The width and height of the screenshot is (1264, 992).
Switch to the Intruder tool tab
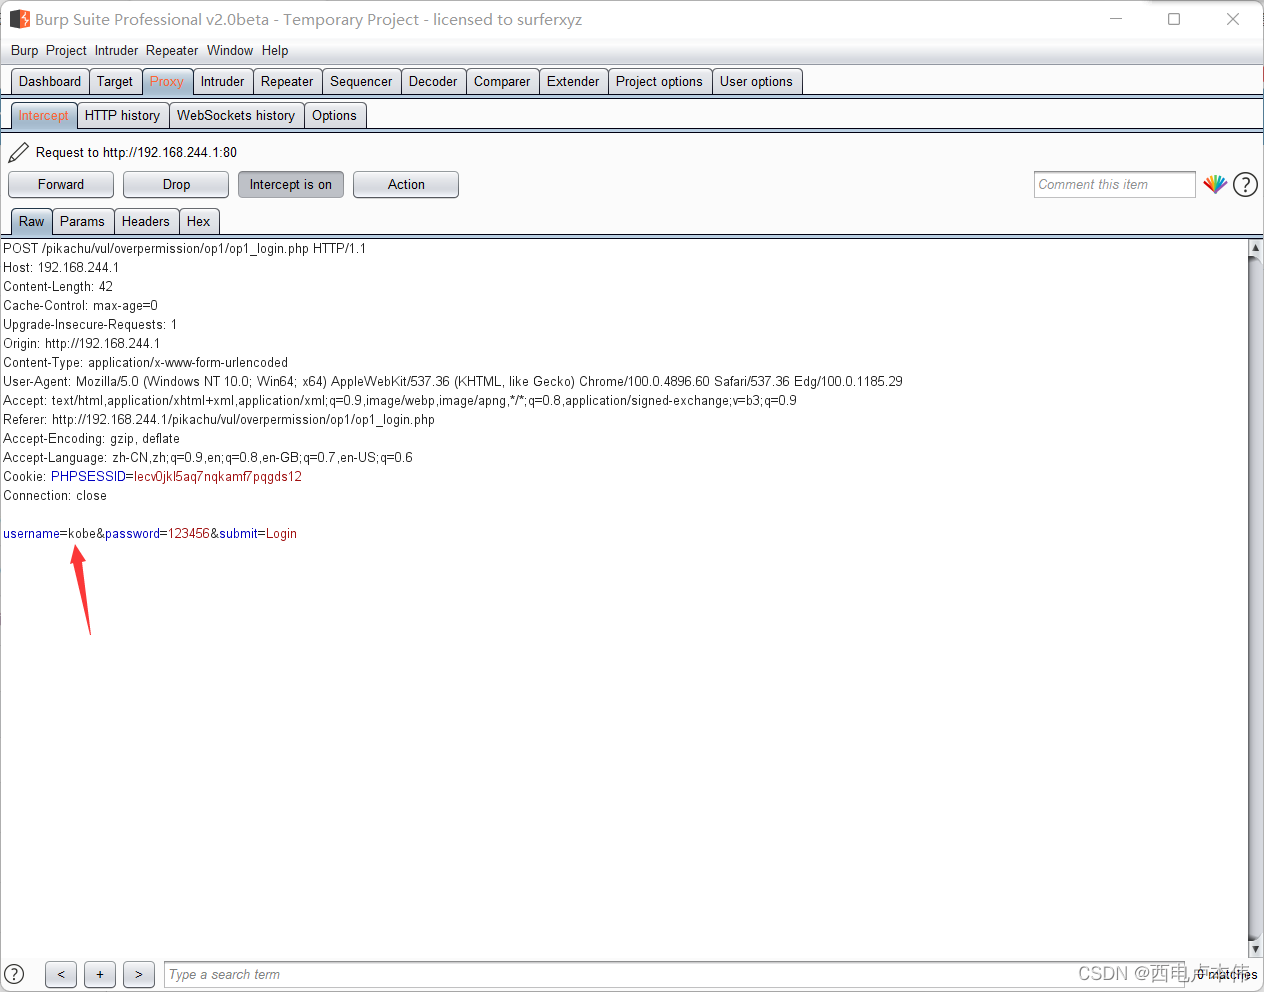(x=222, y=82)
